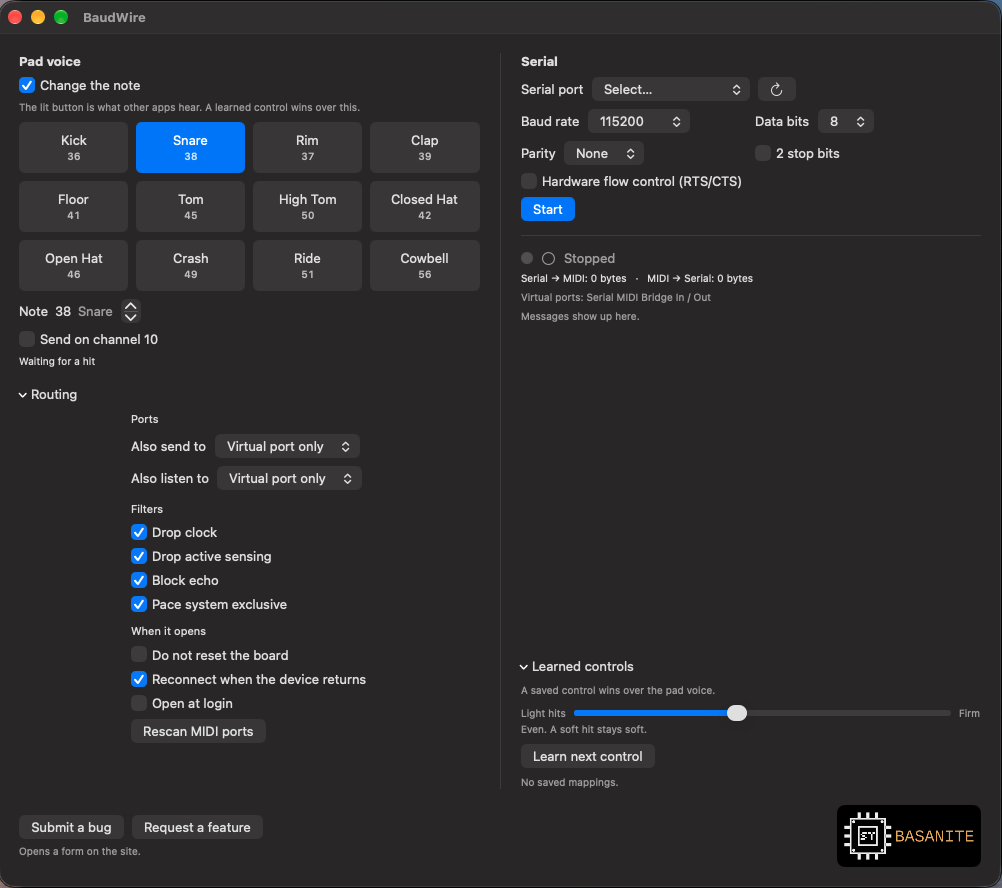Click Learn next control

click(x=587, y=756)
